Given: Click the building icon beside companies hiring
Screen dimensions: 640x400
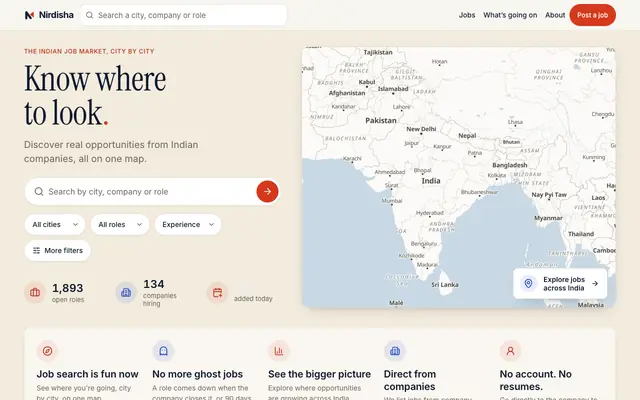Looking at the screenshot, I should pyautogui.click(x=126, y=292).
